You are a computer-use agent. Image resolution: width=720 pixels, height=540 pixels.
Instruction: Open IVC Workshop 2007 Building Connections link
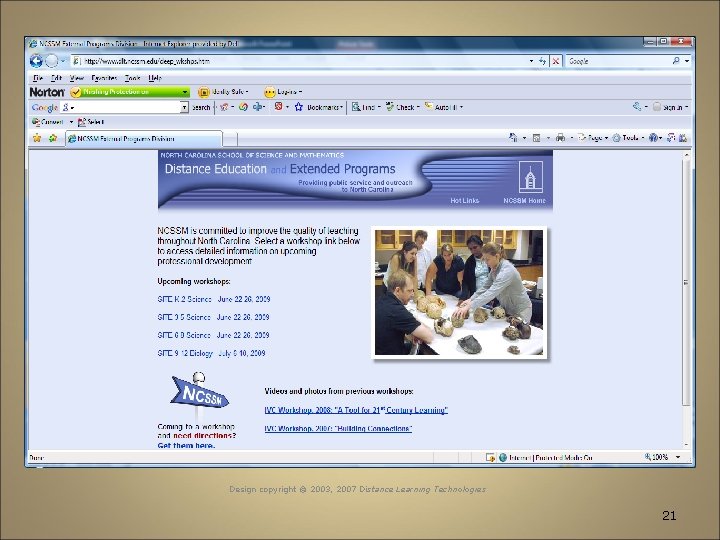coord(338,428)
